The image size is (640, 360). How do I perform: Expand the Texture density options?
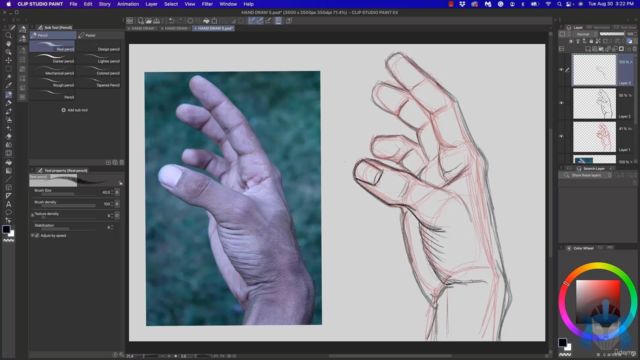32,215
